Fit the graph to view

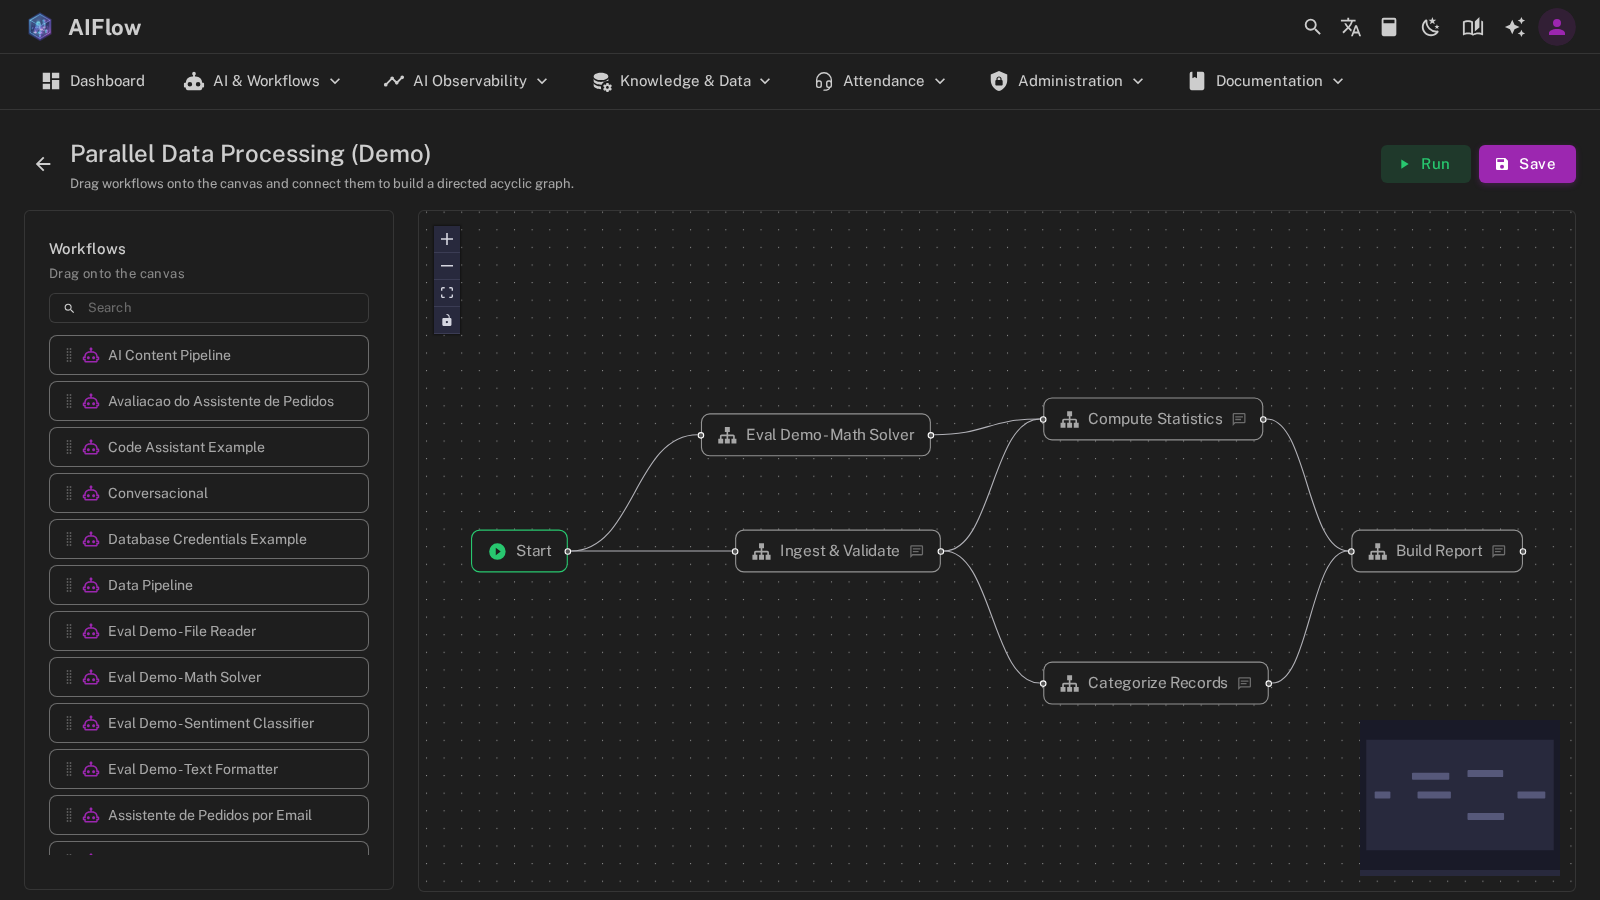click(447, 293)
